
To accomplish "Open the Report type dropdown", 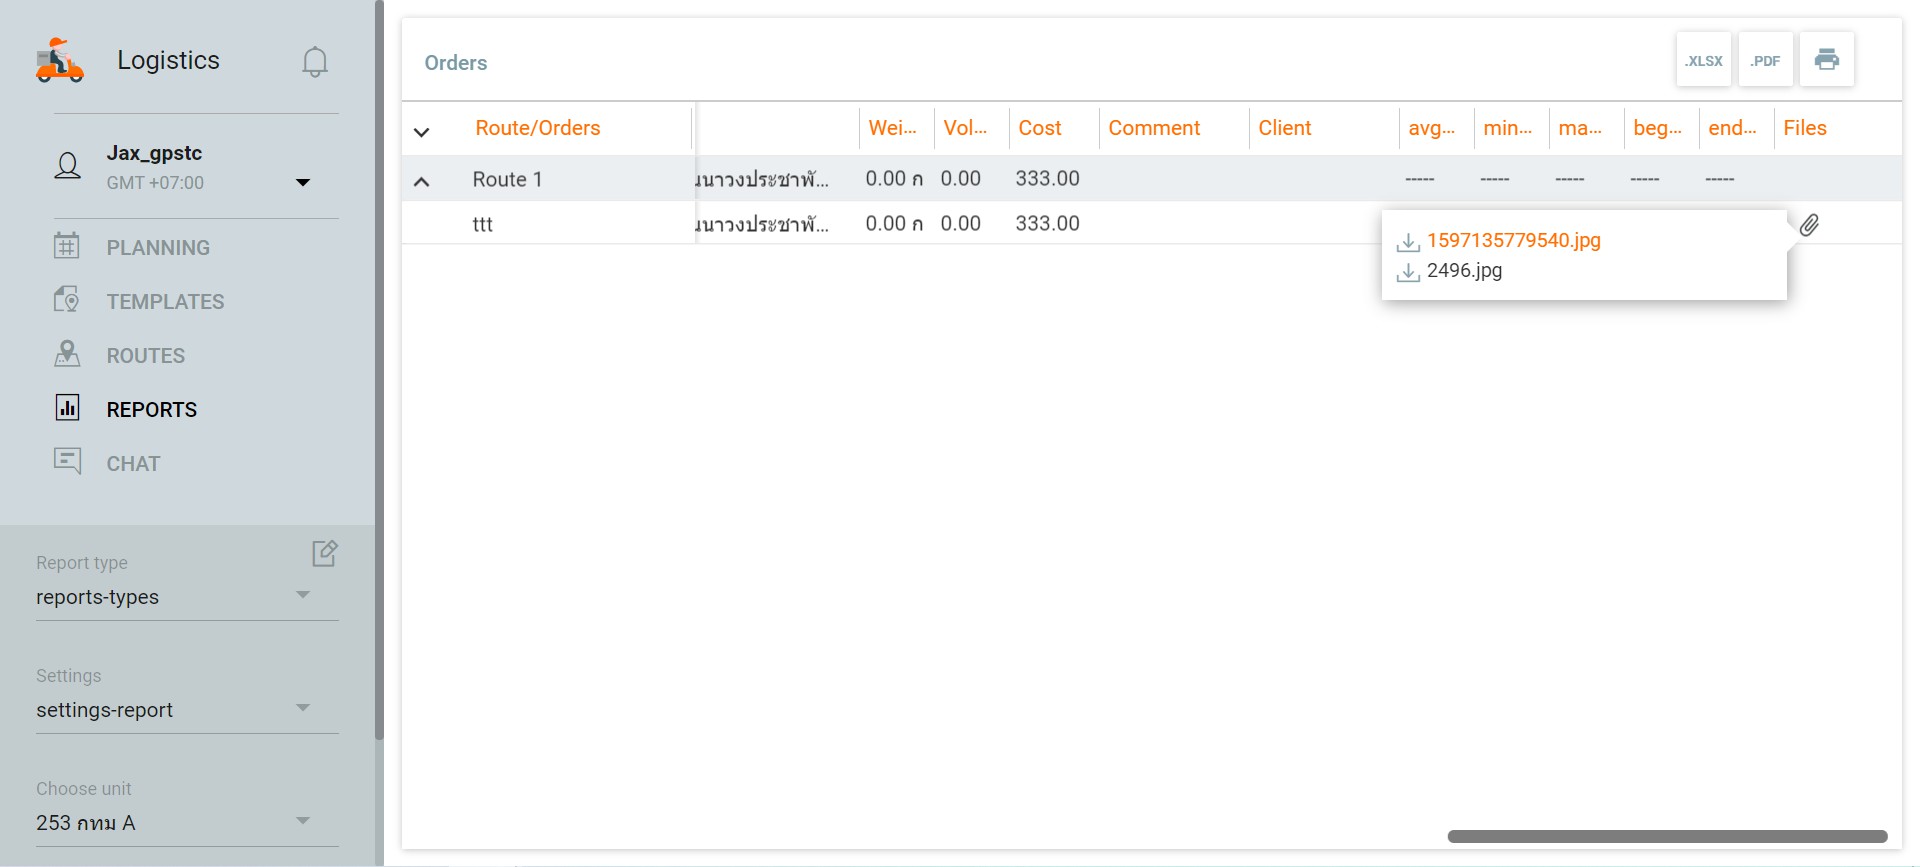I will pyautogui.click(x=302, y=595).
